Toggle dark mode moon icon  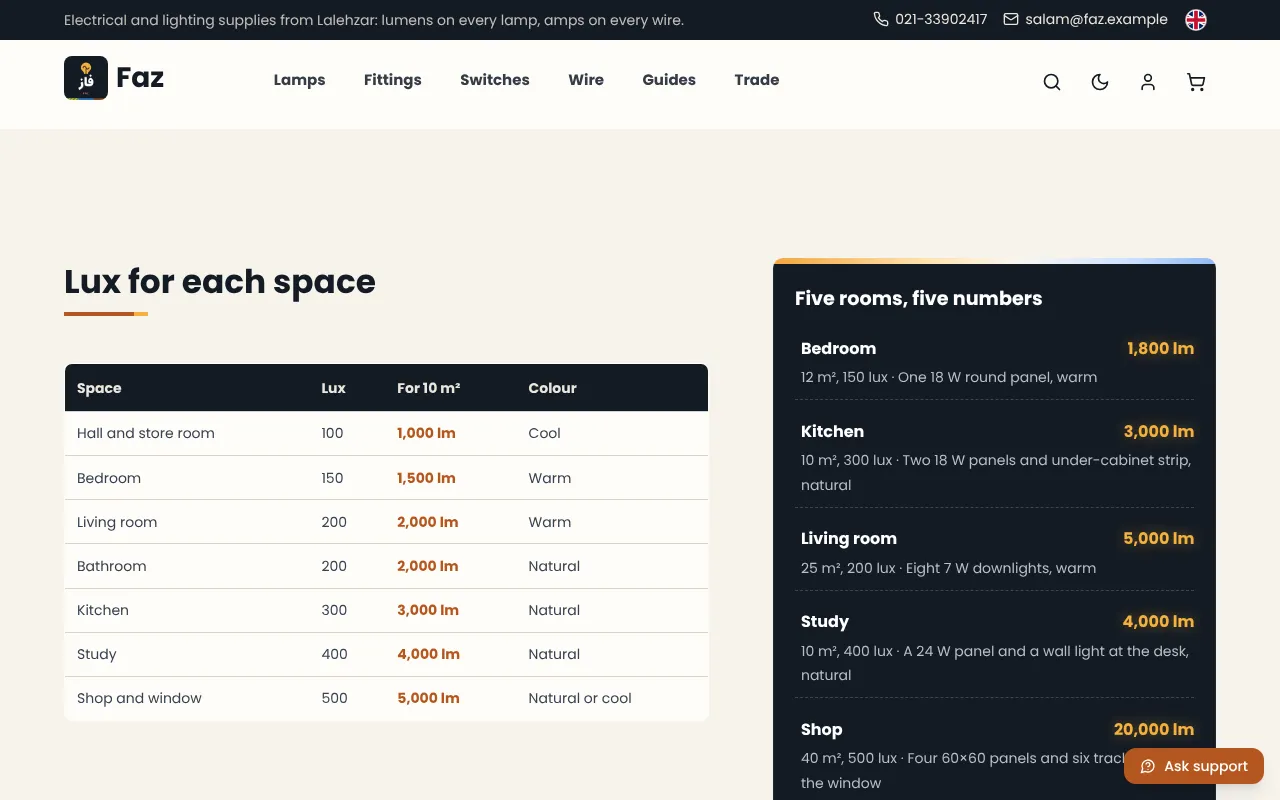pos(1100,82)
